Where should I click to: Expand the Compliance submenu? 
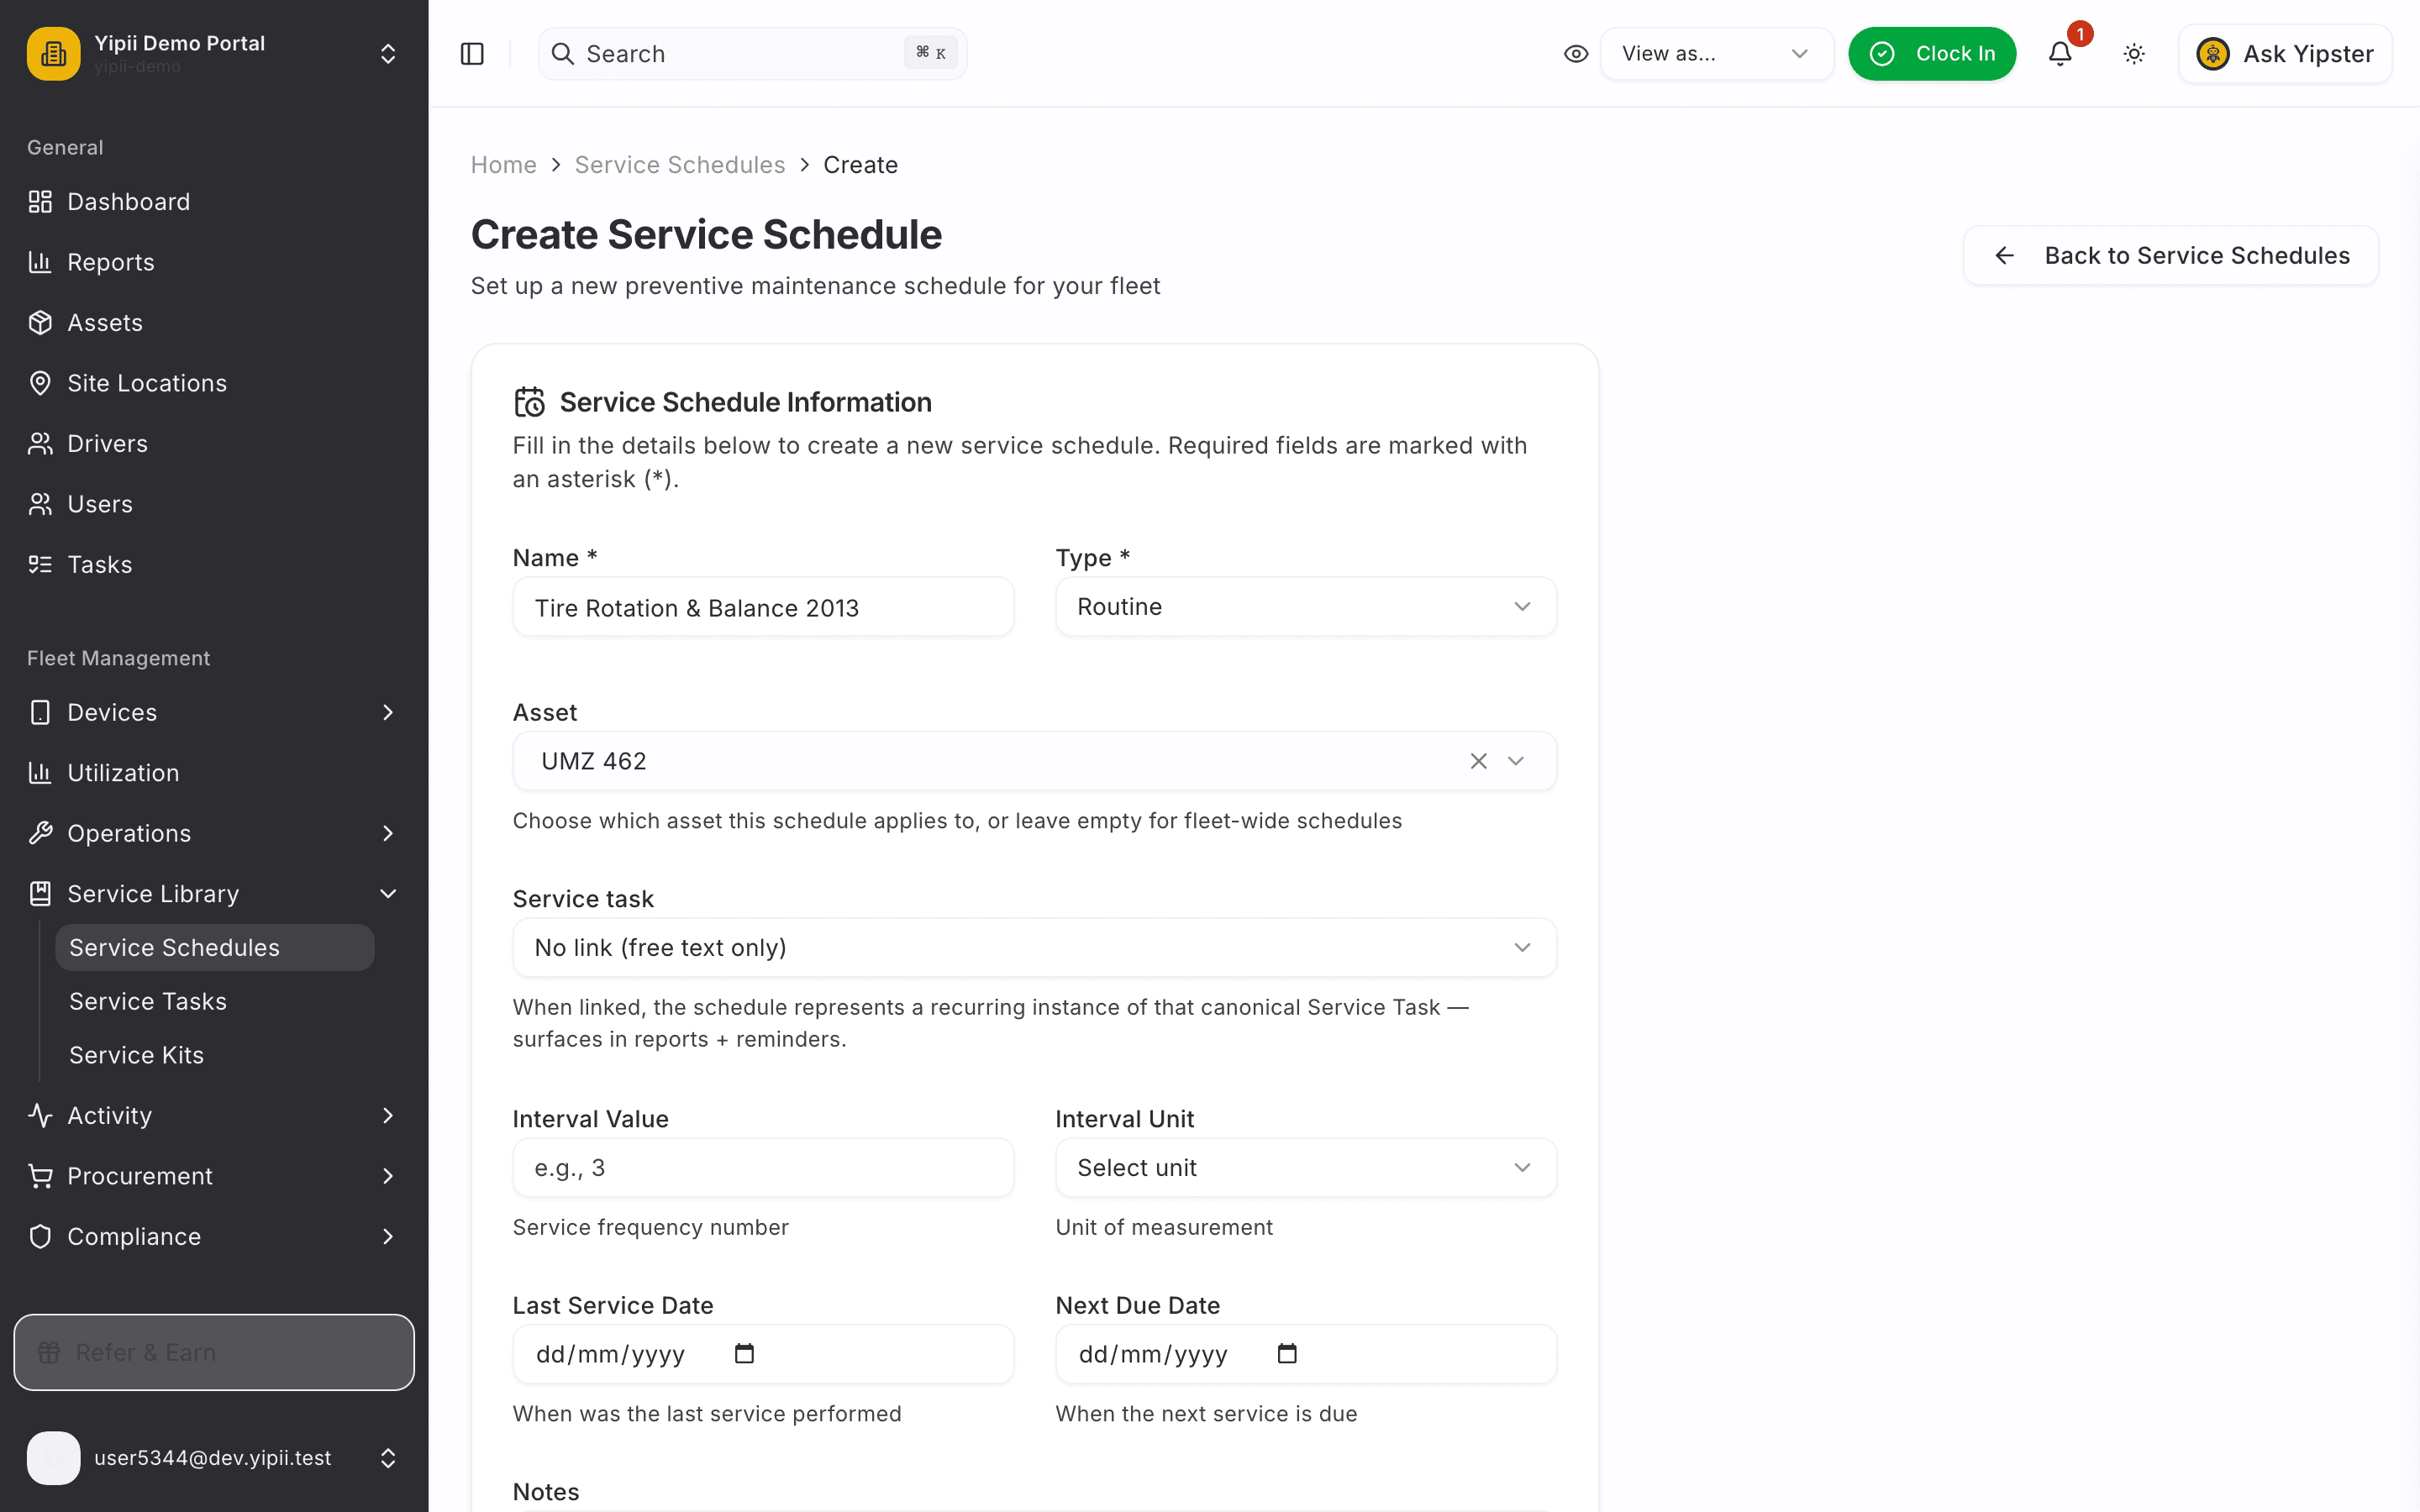388,1237
